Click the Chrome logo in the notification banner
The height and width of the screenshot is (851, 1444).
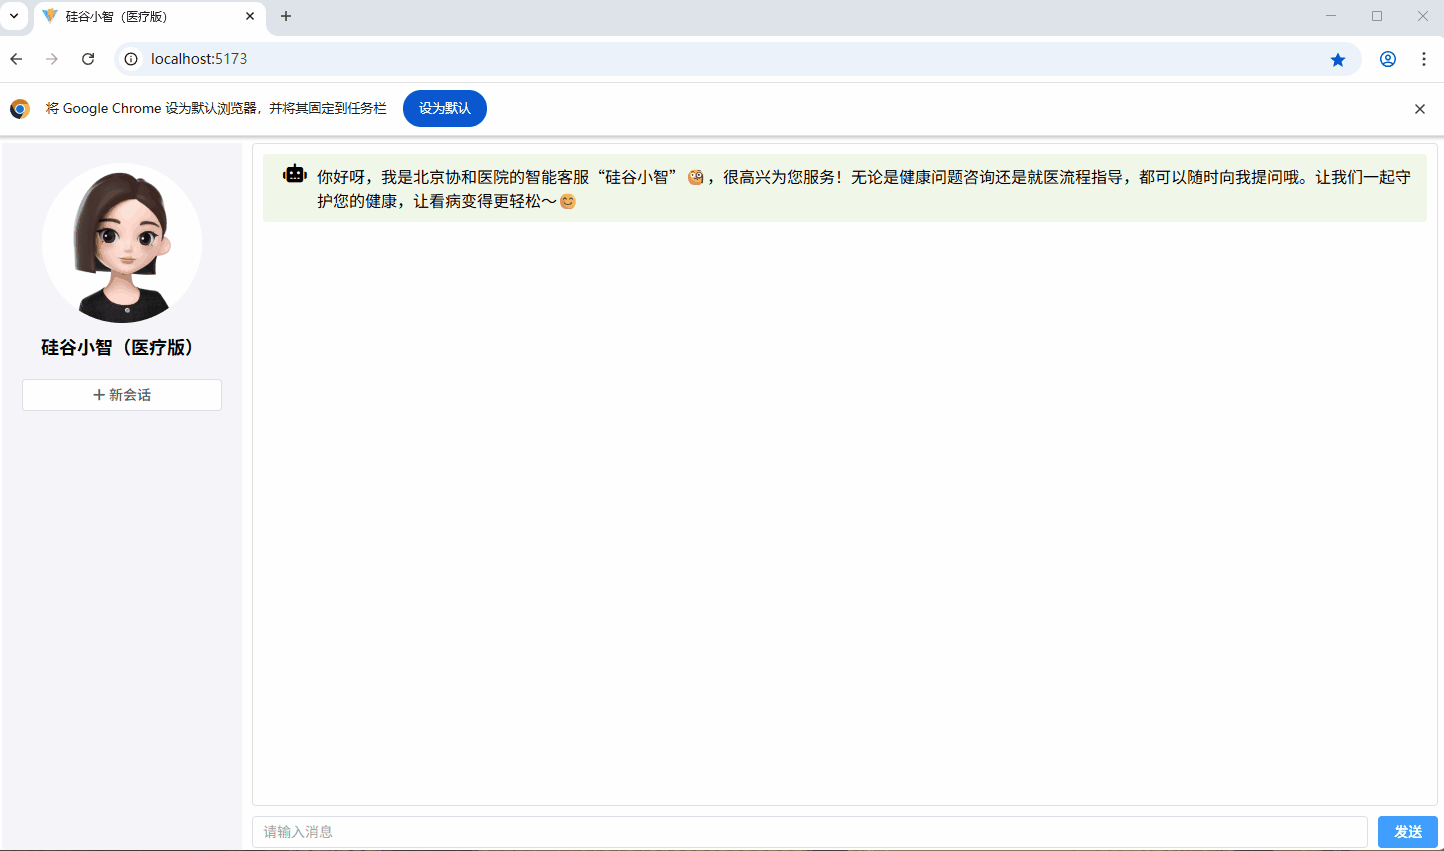20,108
